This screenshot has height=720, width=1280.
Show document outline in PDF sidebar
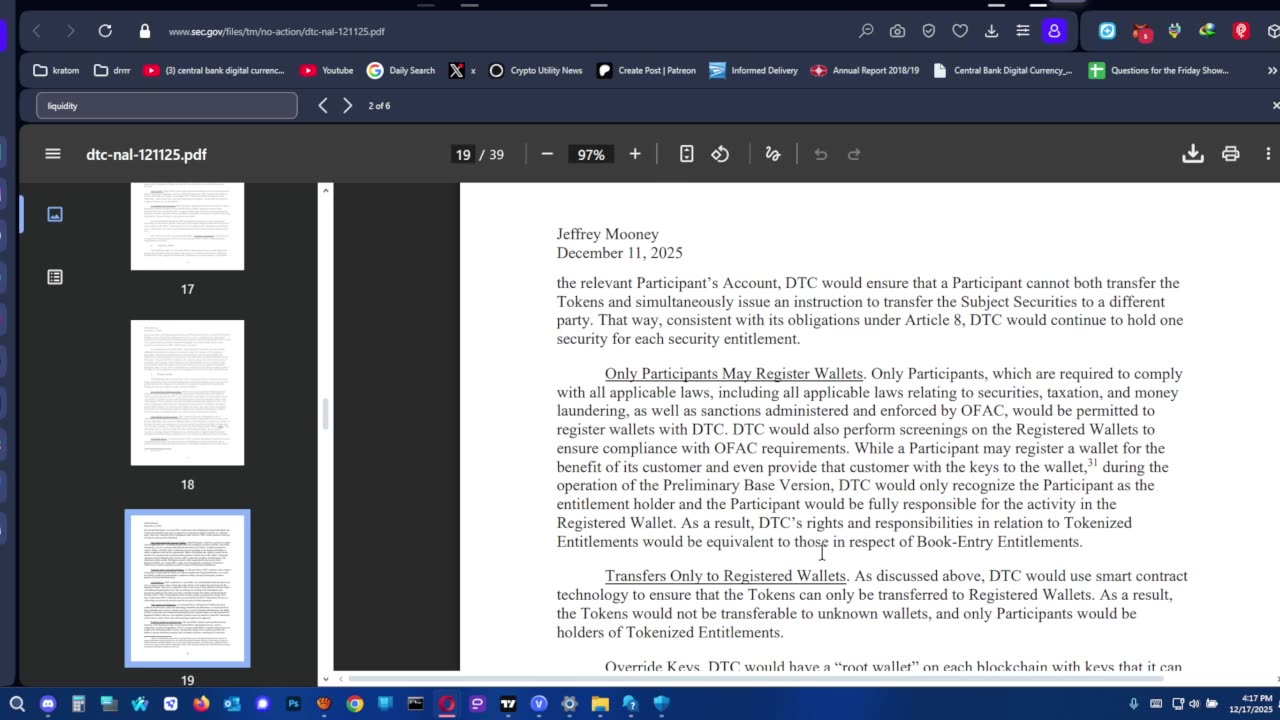coord(55,277)
